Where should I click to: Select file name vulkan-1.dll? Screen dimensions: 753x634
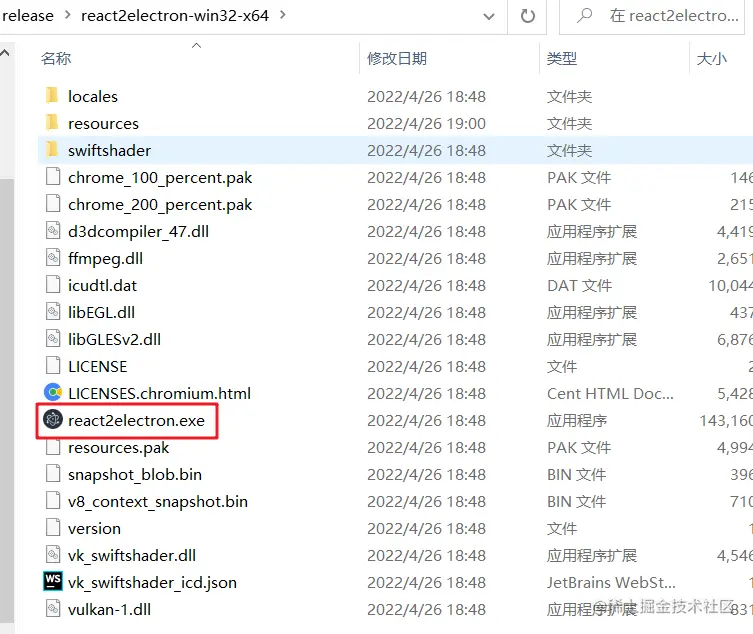point(109,610)
